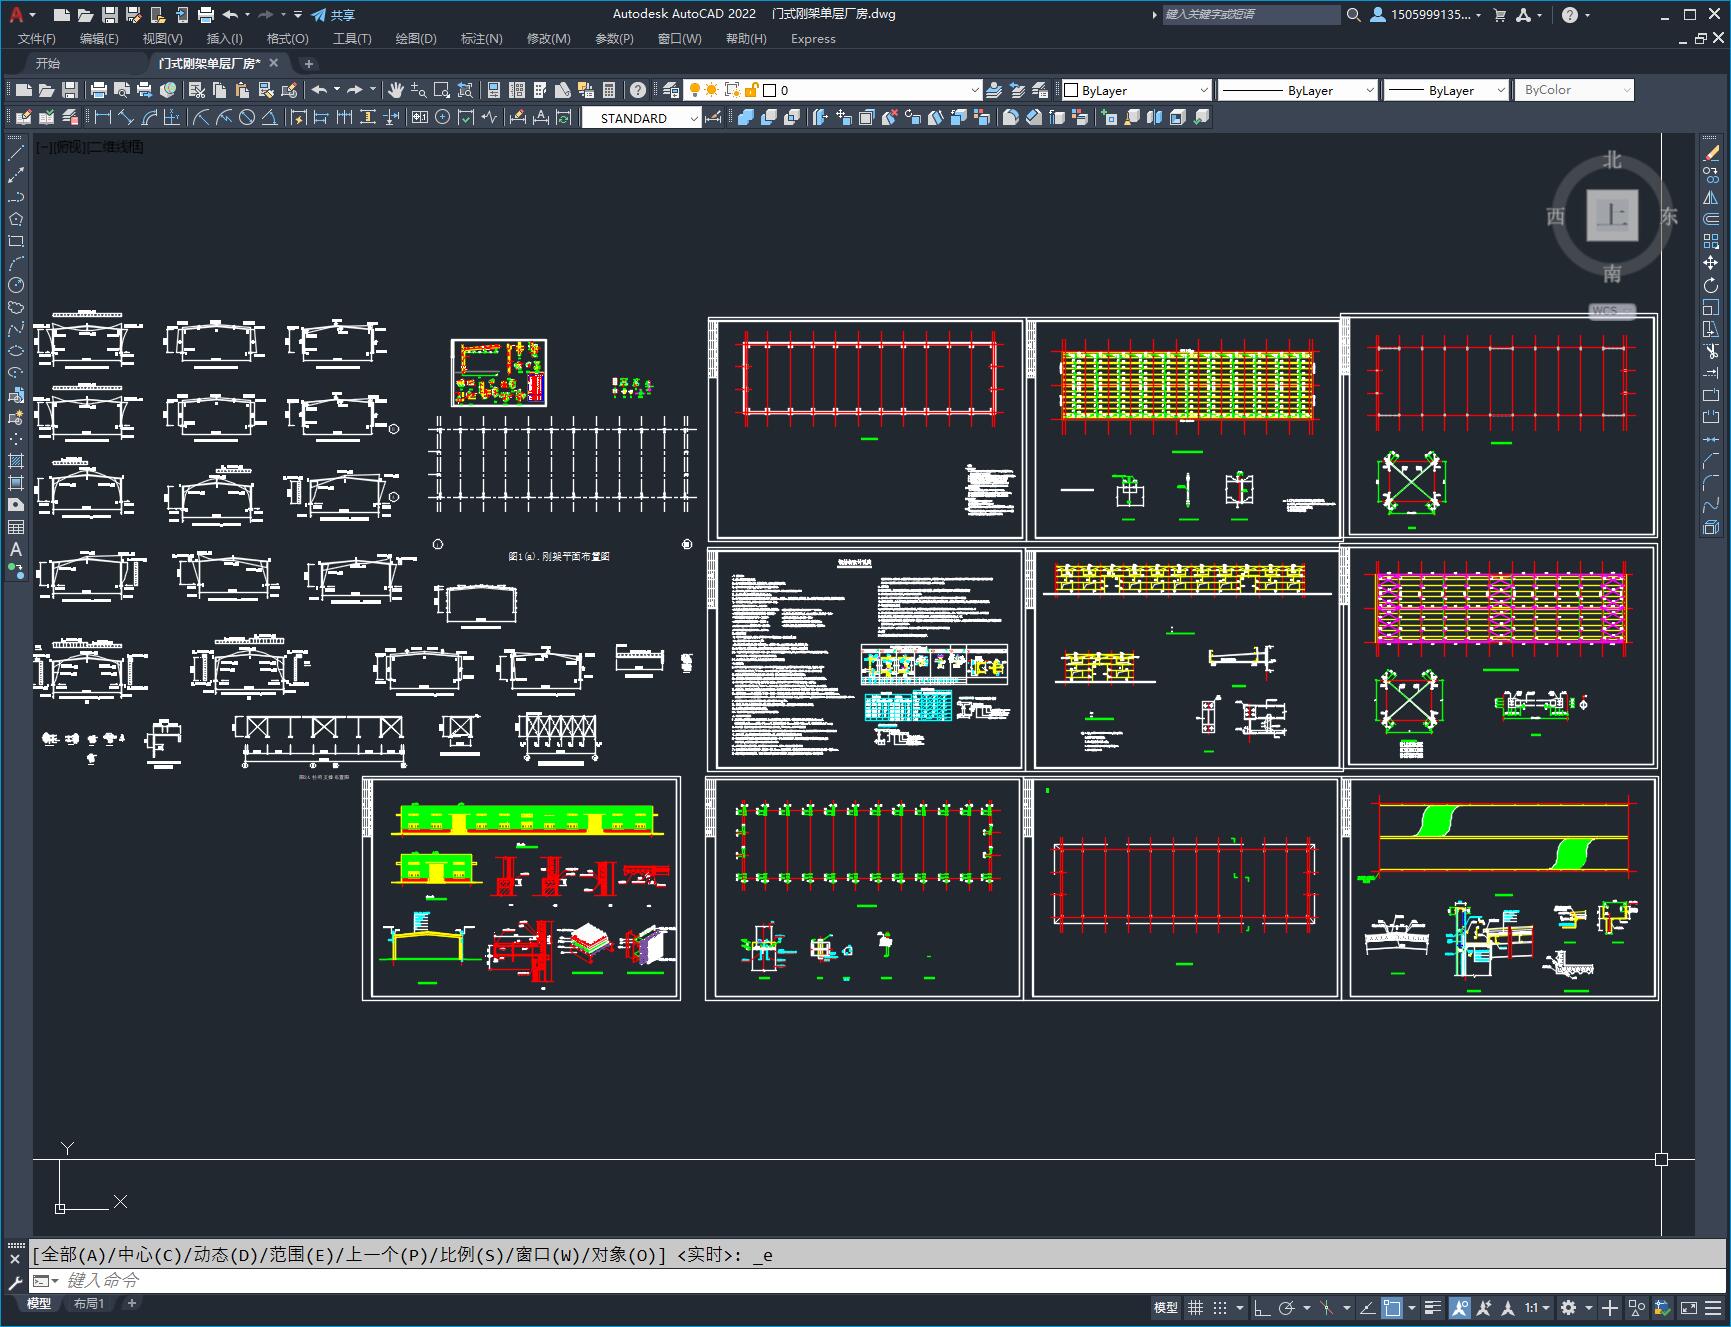Select the Line tool in draw toolbar
The image size is (1731, 1327).
click(x=16, y=153)
